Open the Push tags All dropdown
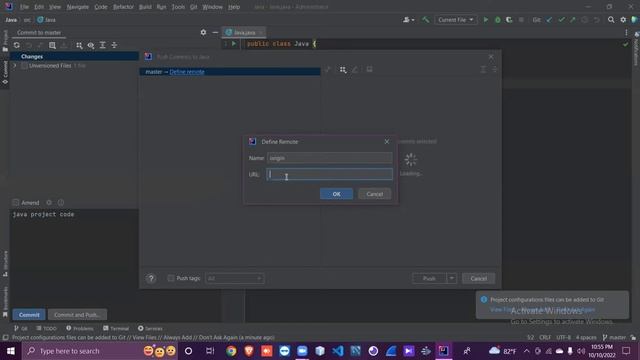640x360 pixels. coord(235,278)
